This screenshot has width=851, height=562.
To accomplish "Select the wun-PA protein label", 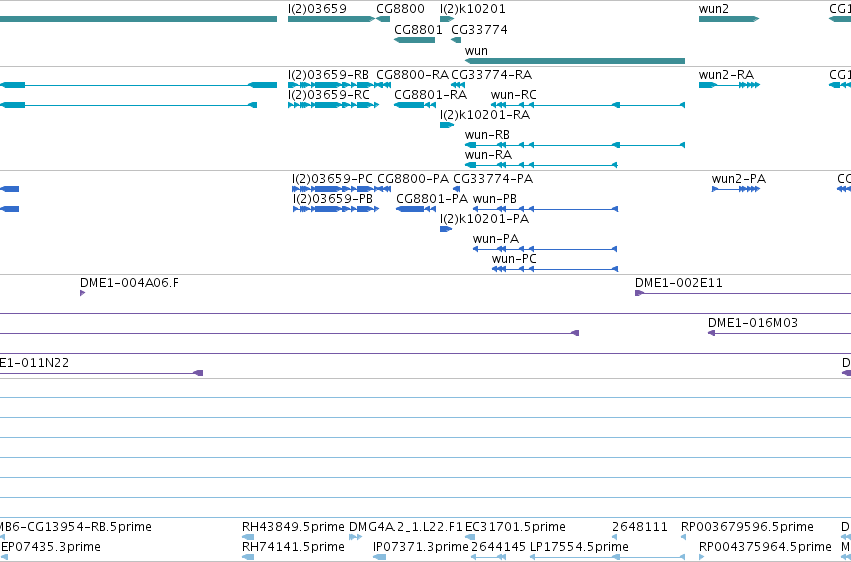I will (x=496, y=239).
